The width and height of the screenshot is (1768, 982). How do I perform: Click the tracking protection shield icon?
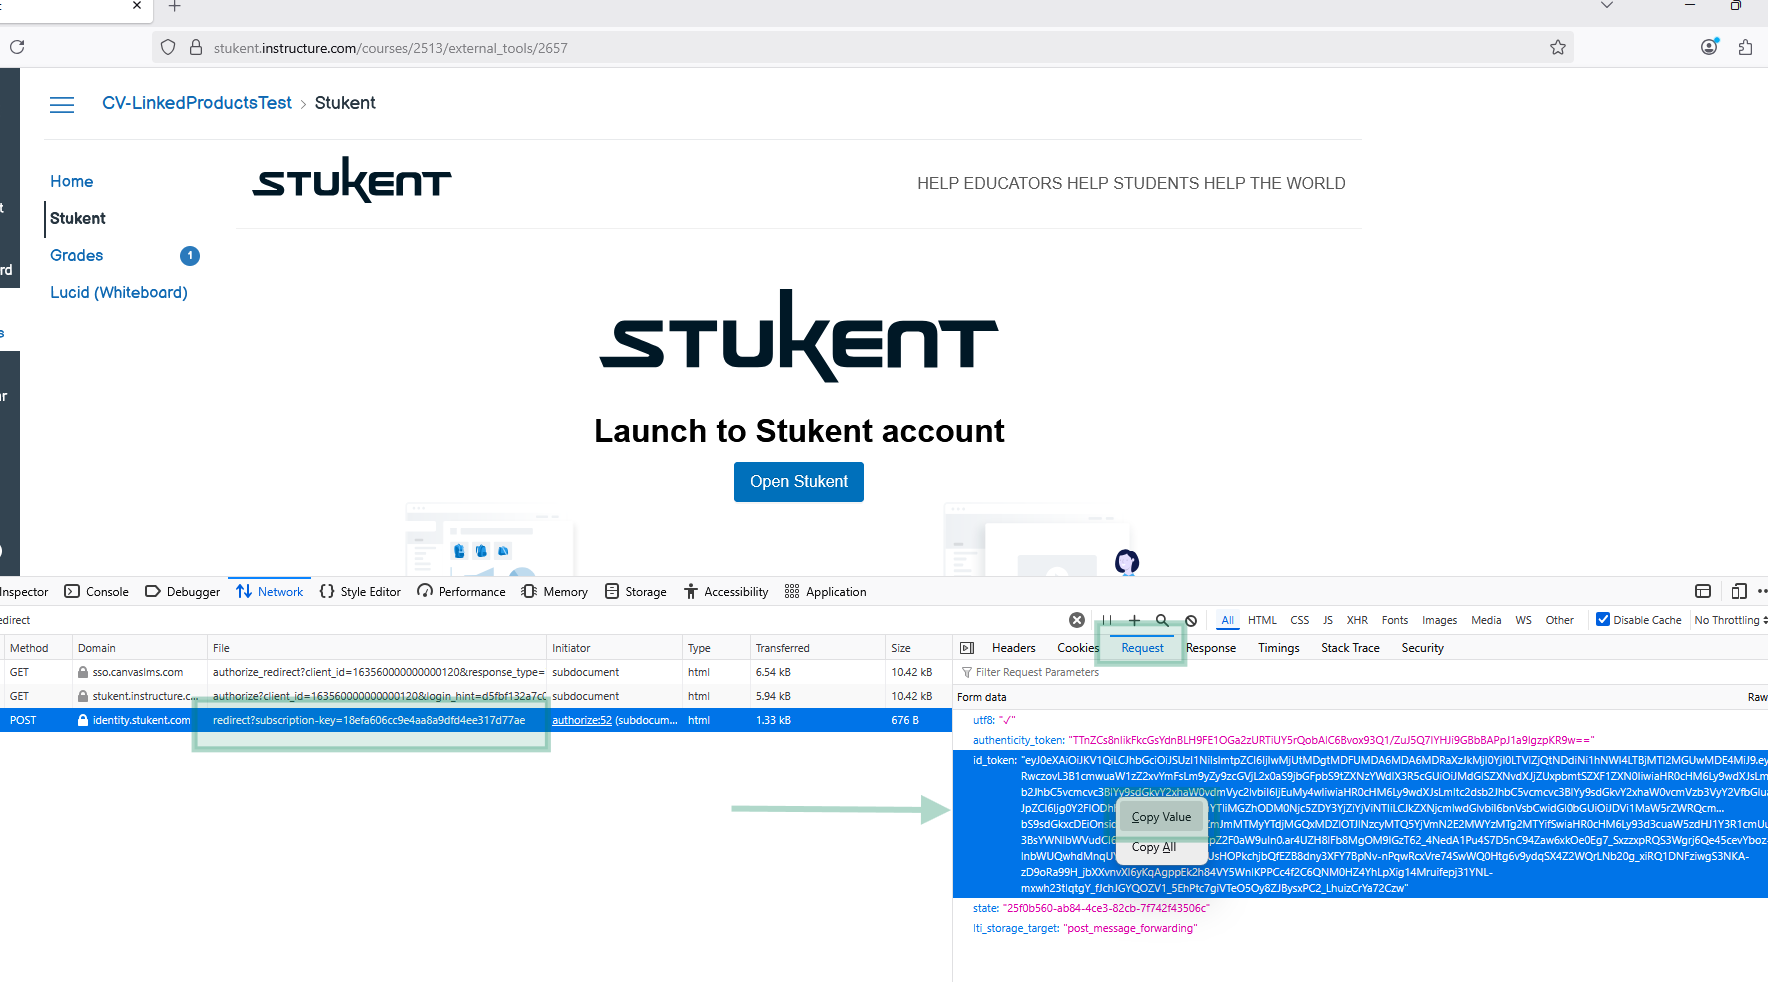coord(168,47)
